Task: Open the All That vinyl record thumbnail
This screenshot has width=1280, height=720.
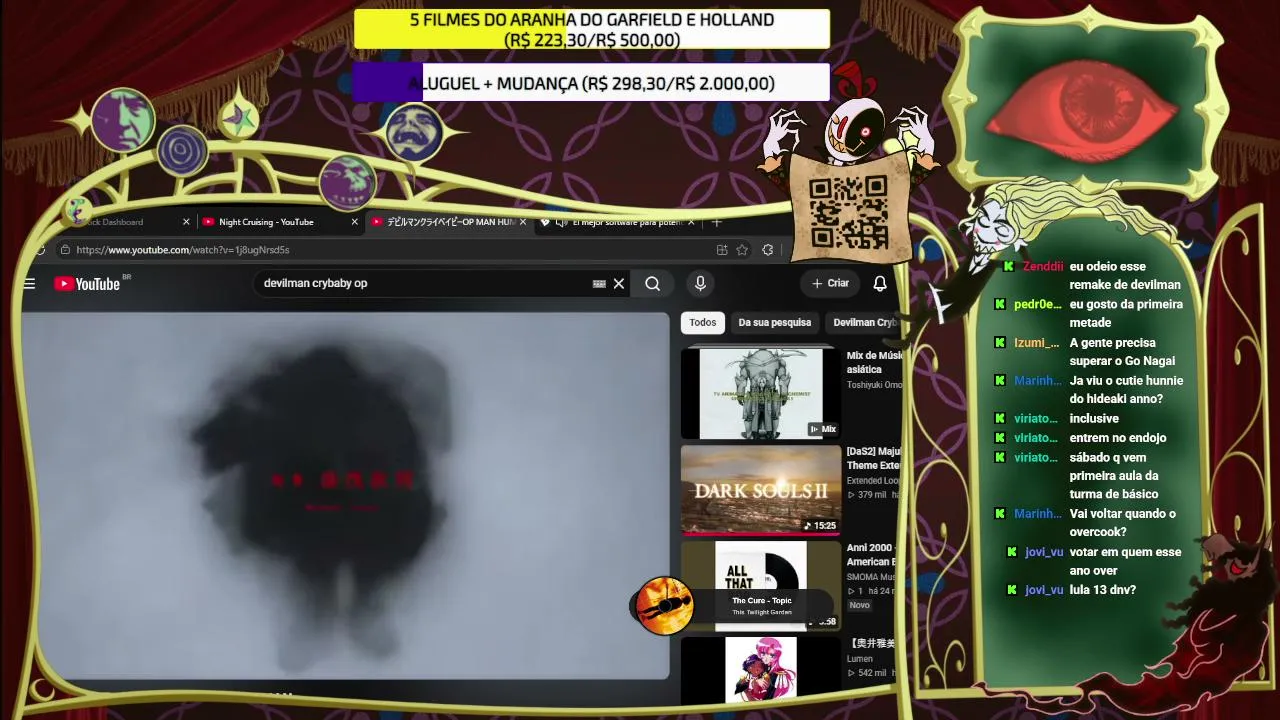Action: (761, 586)
